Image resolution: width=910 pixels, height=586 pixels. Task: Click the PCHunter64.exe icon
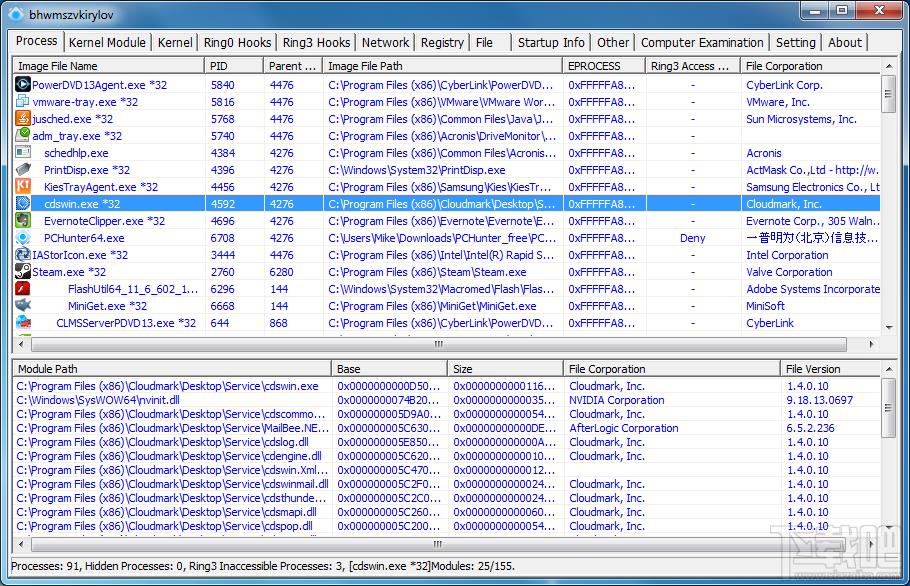point(23,237)
